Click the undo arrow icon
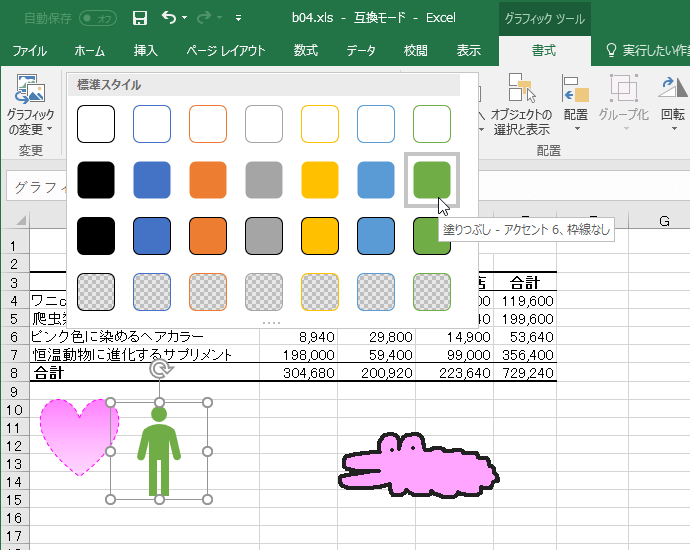Screen dimensions: 690x550 (x=168, y=18)
